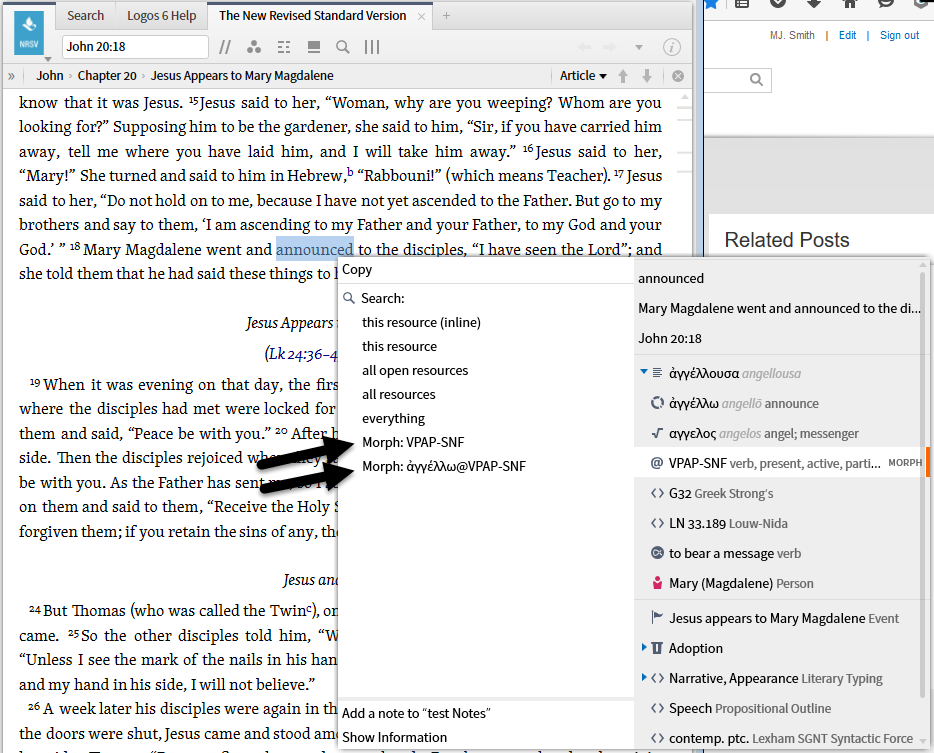Viewport: 934px width, 753px height.
Task: Choose 'all resources' search option
Action: click(398, 394)
